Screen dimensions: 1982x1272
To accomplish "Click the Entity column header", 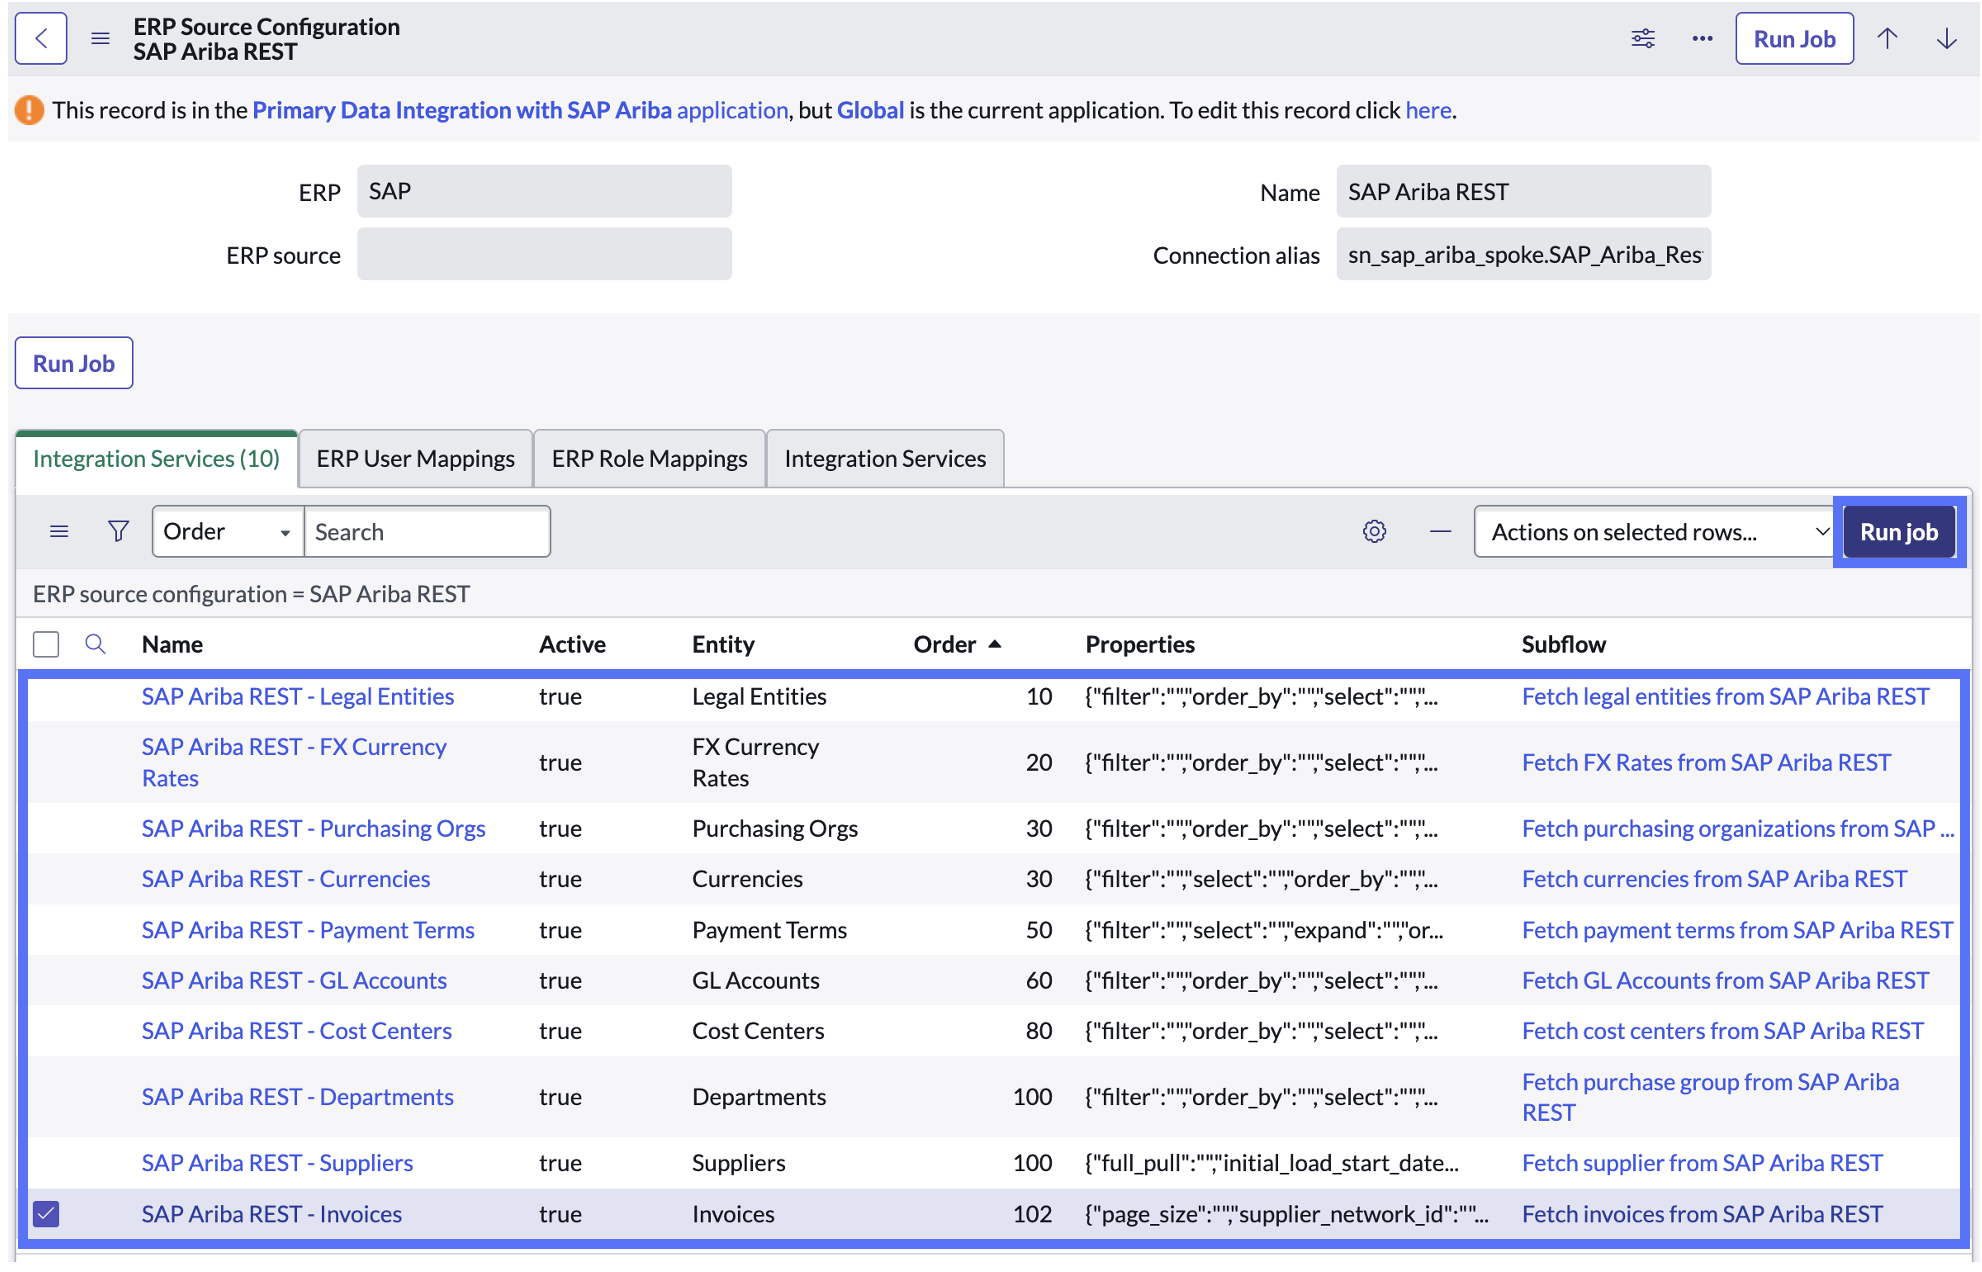I will pyautogui.click(x=723, y=644).
